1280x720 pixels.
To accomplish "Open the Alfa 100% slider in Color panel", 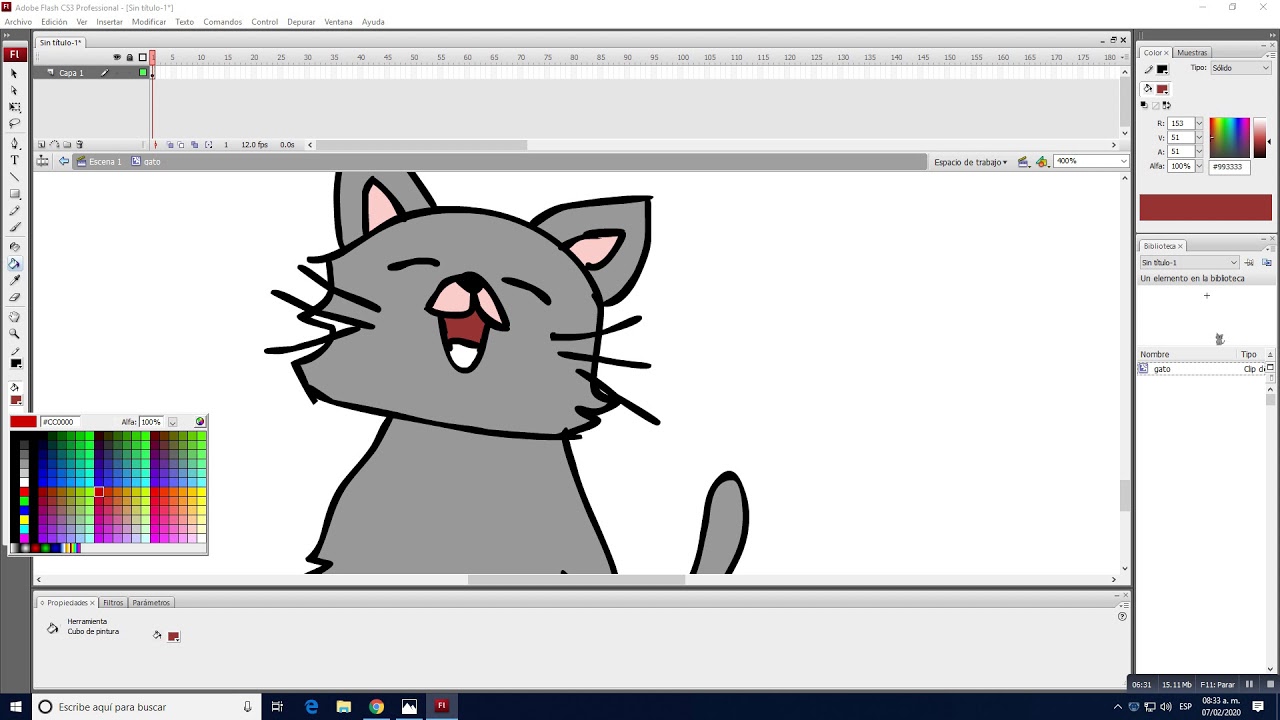I will 1199,166.
